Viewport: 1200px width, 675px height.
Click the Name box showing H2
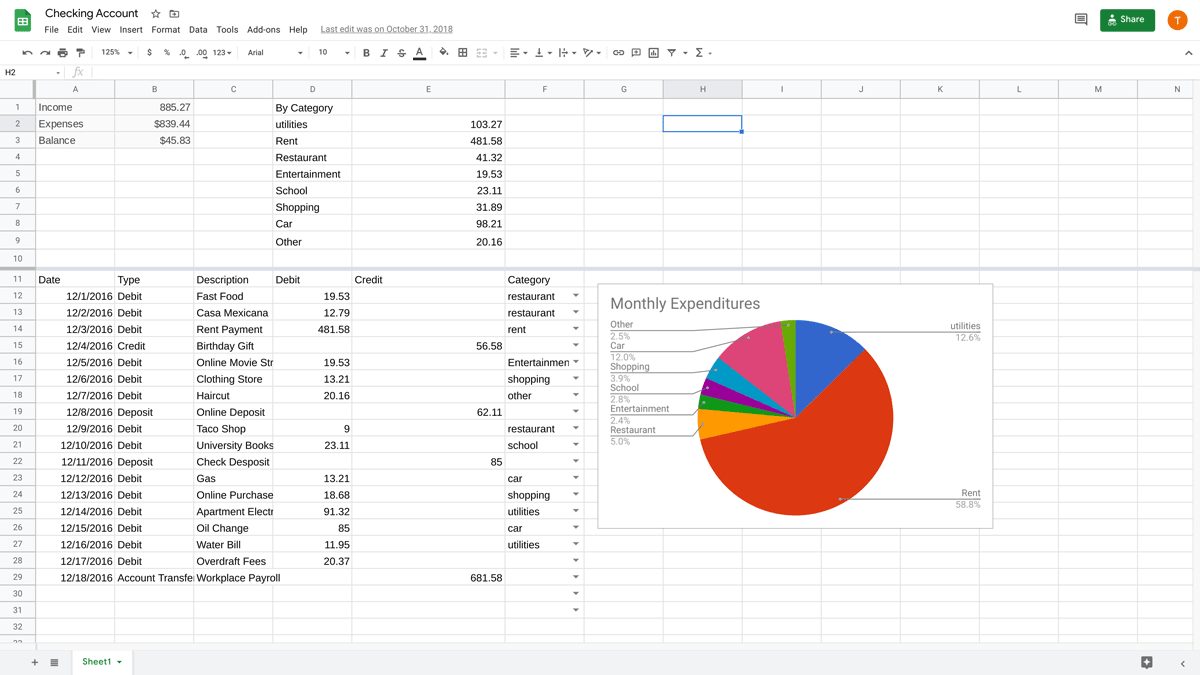pos(30,72)
